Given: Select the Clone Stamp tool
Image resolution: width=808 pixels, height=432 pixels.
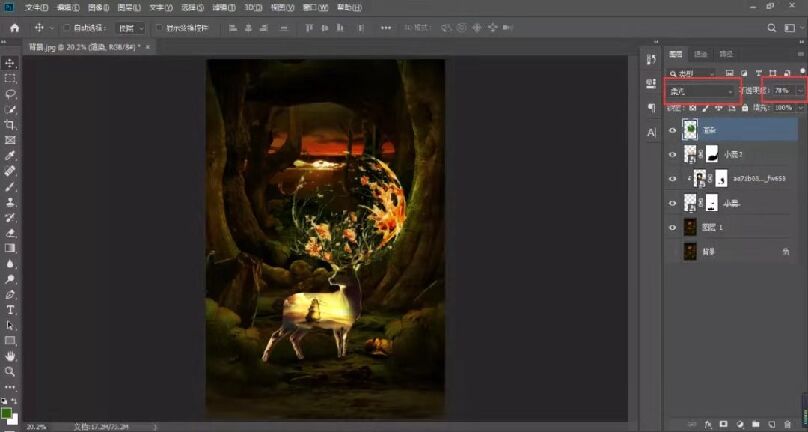Looking at the screenshot, I should (x=10, y=202).
